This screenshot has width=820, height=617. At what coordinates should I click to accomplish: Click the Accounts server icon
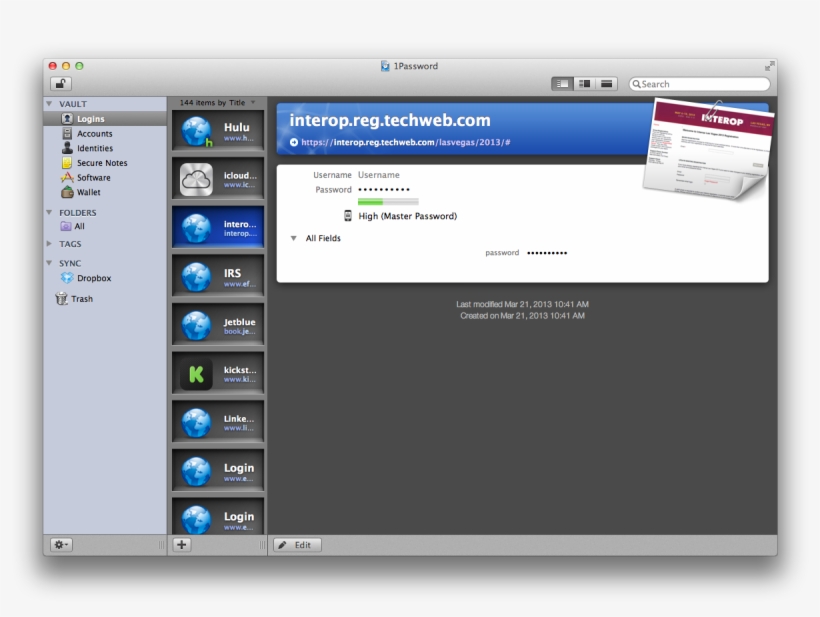pos(67,133)
